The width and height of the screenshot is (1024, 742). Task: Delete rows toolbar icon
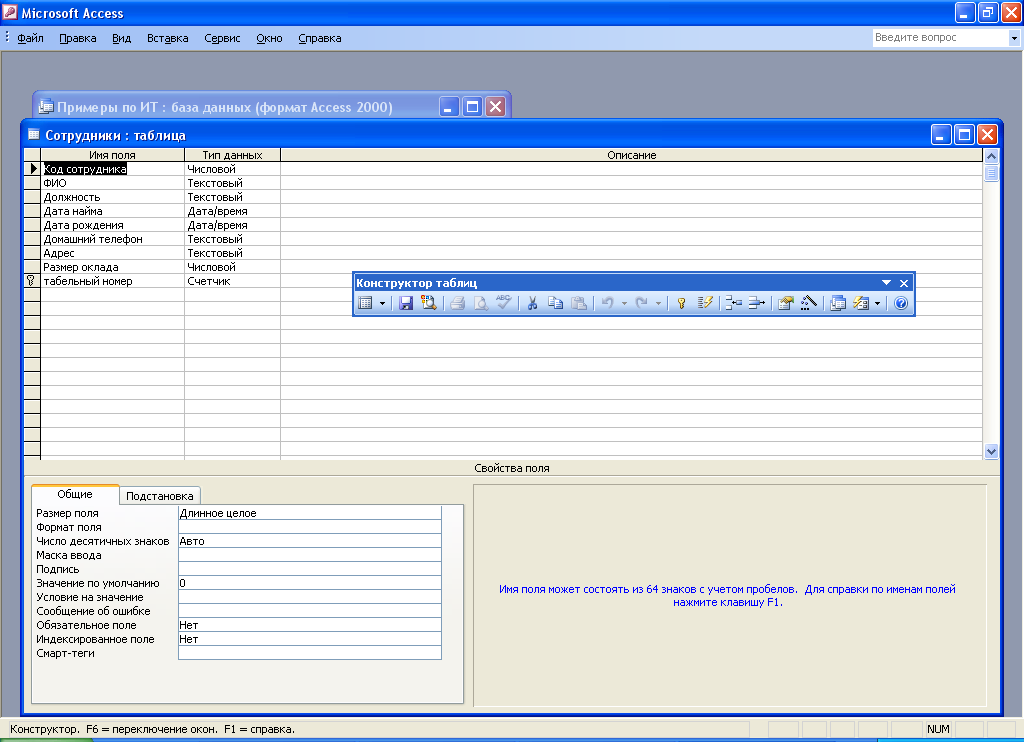[756, 303]
